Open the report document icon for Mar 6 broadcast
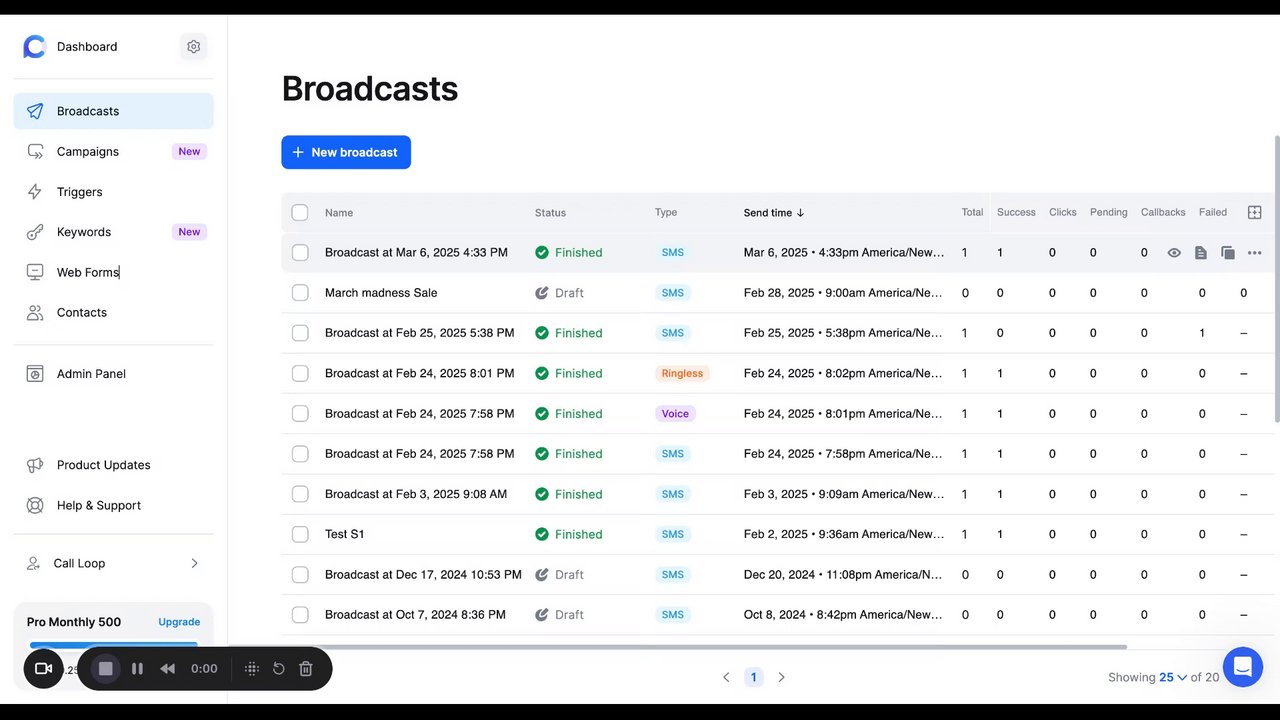The height and width of the screenshot is (720, 1280). coord(1201,253)
